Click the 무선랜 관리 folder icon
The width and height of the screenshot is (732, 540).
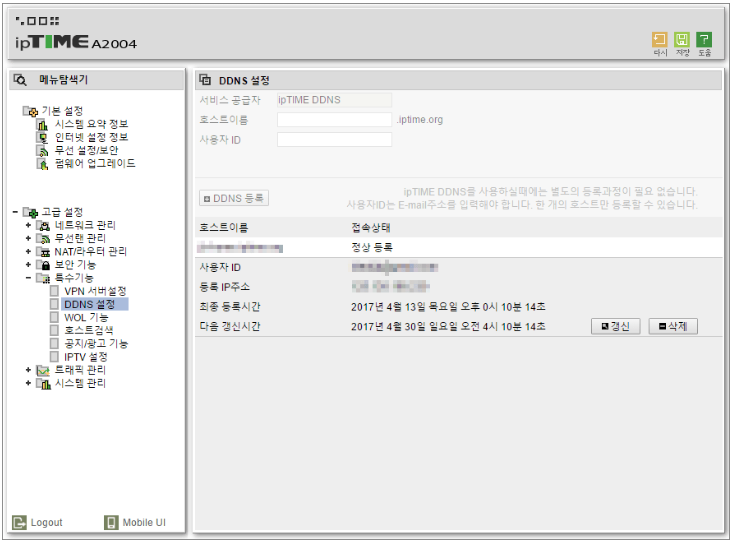[43, 238]
